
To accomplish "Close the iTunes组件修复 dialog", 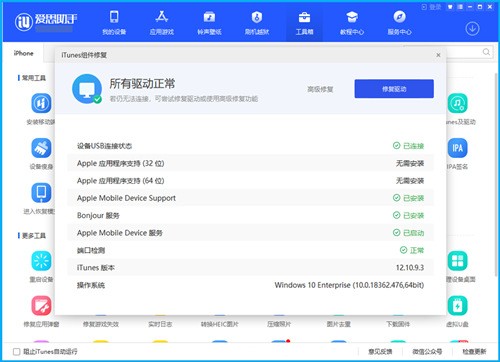I will tap(438, 55).
